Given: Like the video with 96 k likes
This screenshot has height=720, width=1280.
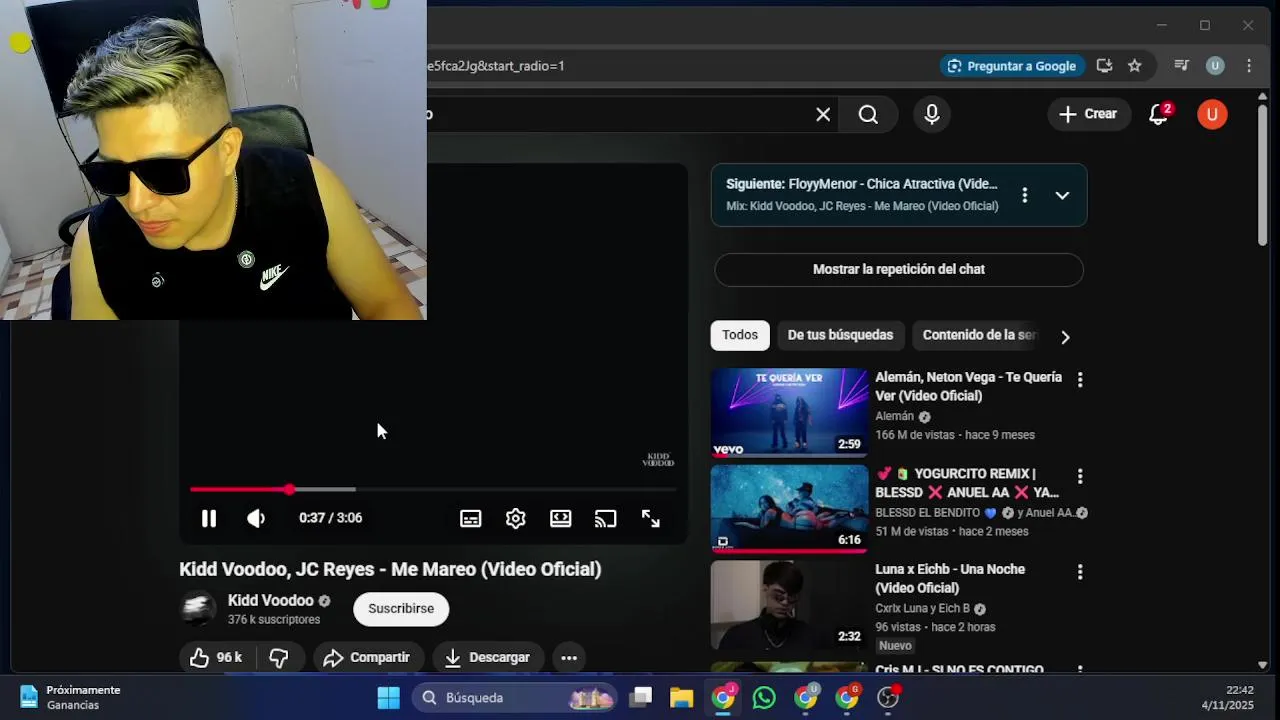Looking at the screenshot, I should click(217, 657).
